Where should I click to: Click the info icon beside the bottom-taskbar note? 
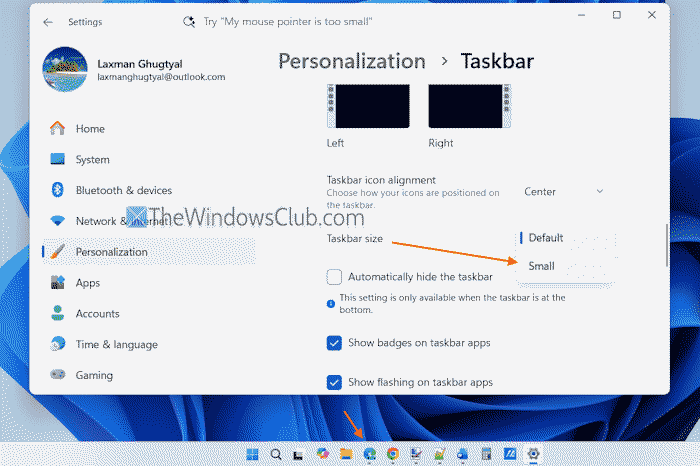pos(331,304)
